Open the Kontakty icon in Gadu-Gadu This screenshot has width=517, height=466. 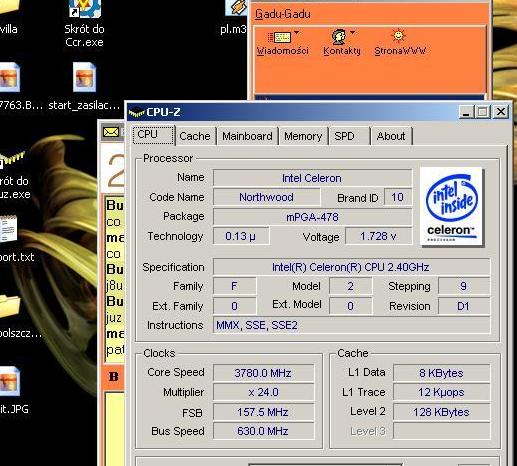[339, 37]
